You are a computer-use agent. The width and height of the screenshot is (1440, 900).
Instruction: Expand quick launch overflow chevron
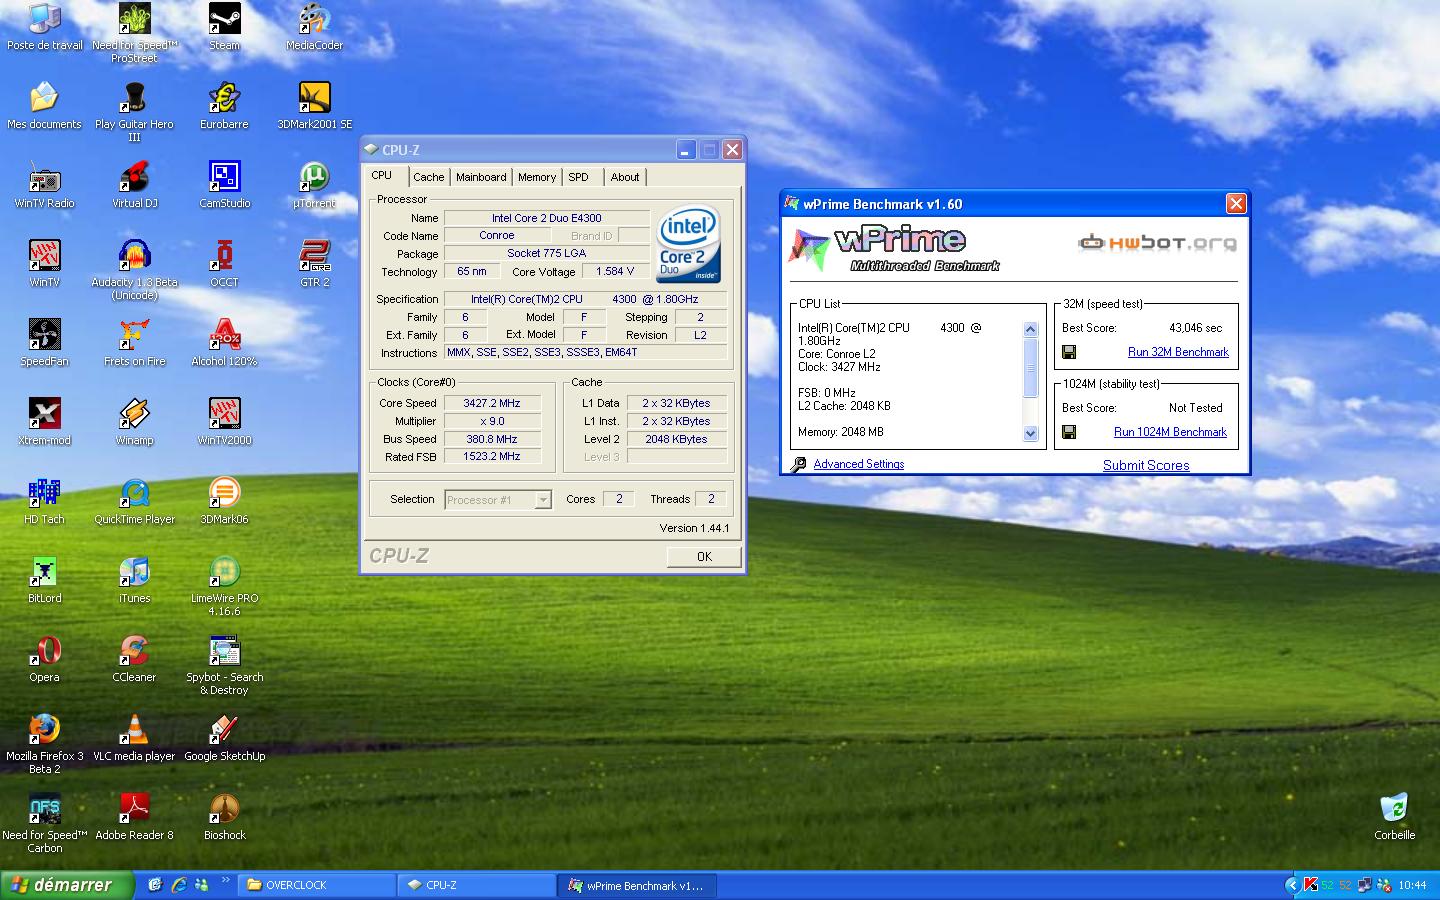pyautogui.click(x=226, y=881)
